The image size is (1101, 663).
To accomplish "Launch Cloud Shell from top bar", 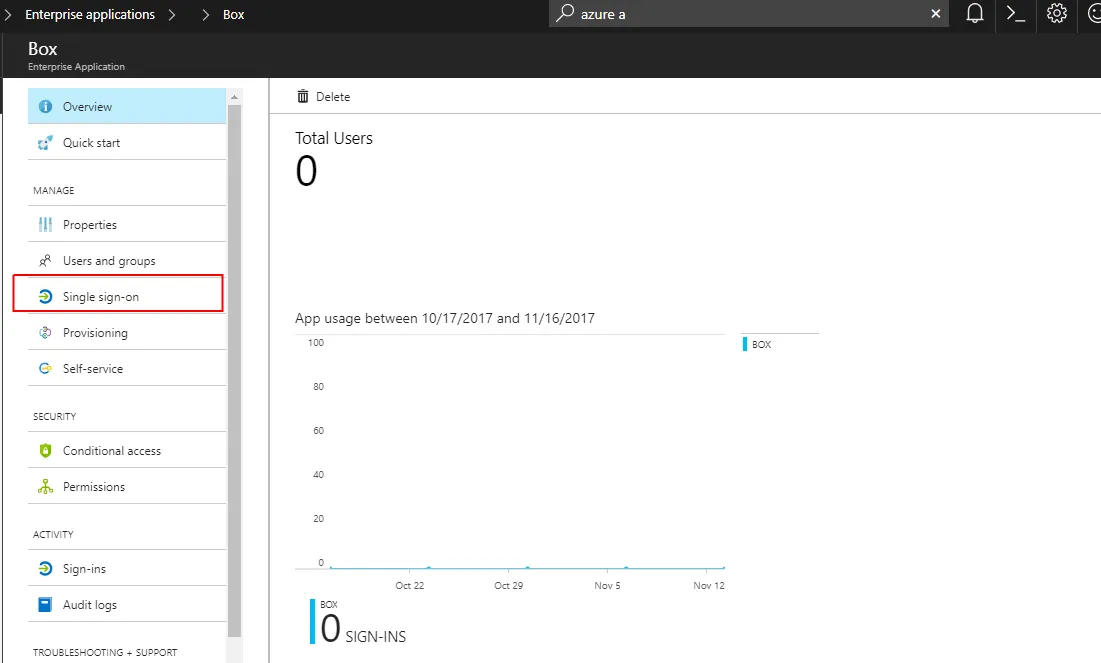I will [1015, 13].
